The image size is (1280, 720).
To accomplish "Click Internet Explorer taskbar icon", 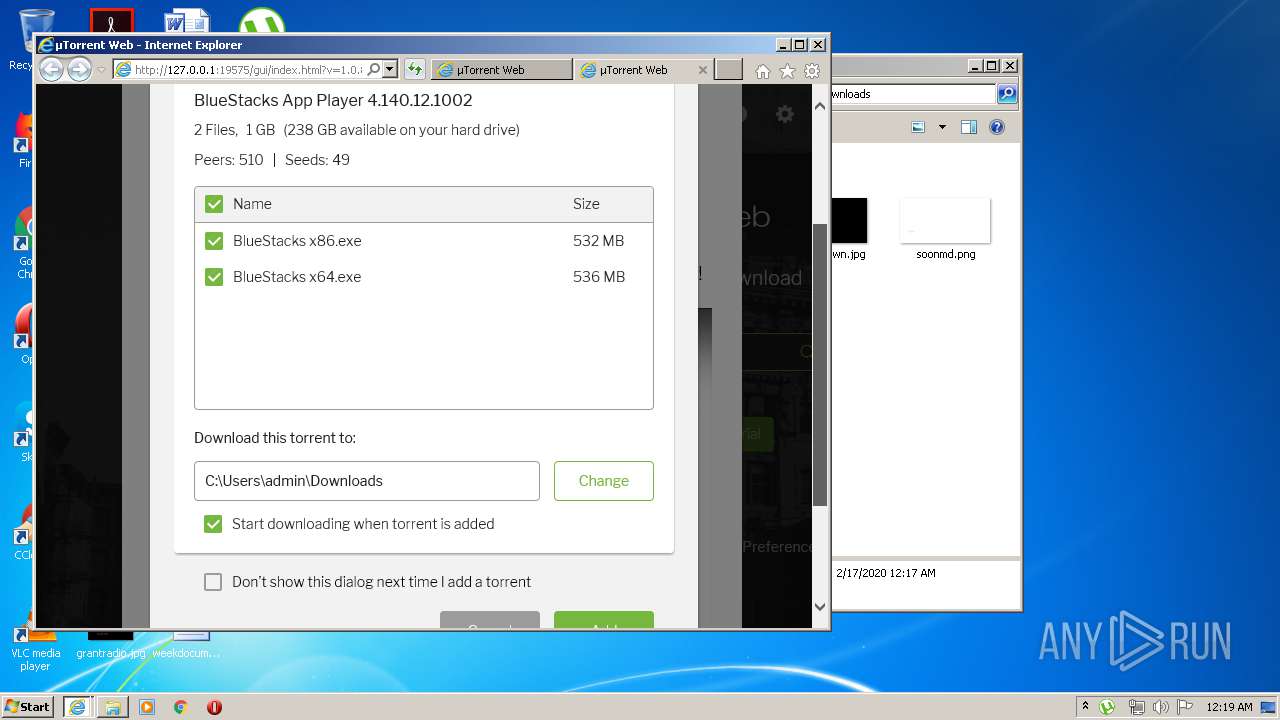I will click(x=77, y=707).
